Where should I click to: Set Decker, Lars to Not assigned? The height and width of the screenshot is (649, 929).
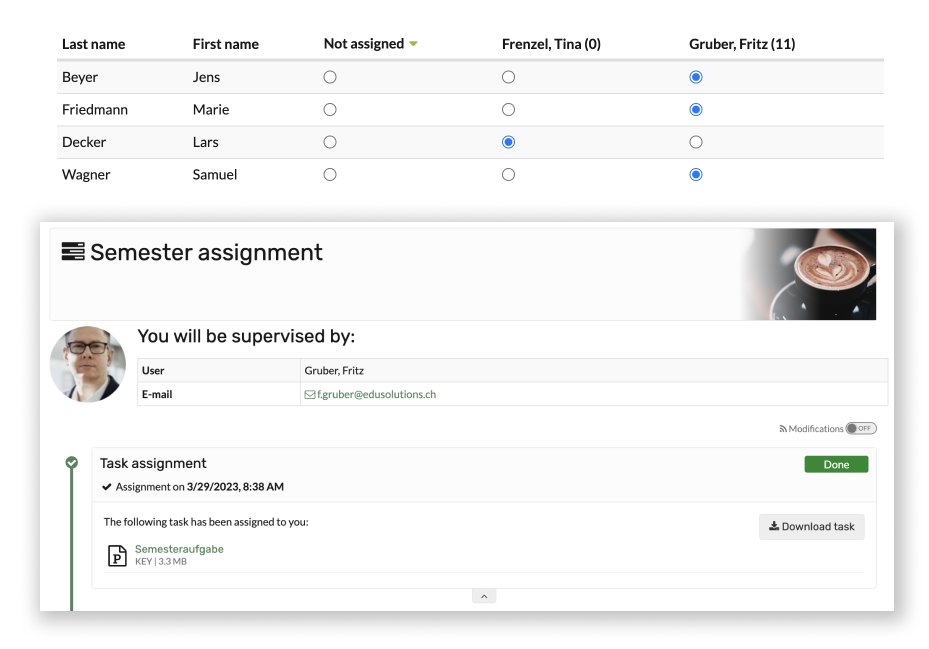coord(330,142)
